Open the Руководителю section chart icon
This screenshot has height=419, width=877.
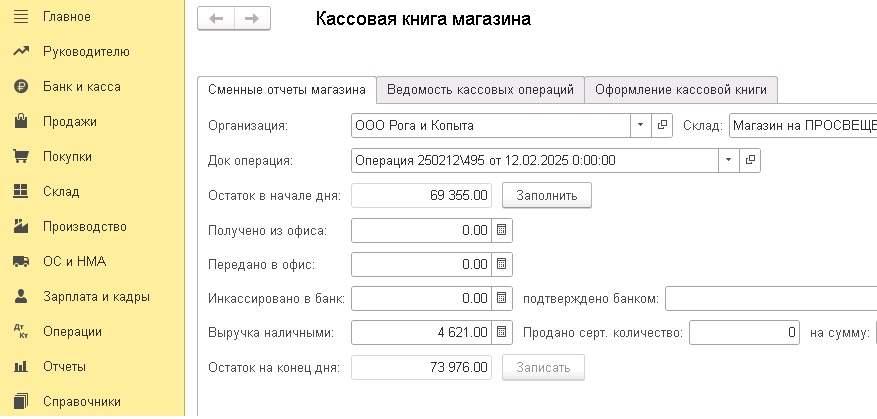tap(20, 51)
